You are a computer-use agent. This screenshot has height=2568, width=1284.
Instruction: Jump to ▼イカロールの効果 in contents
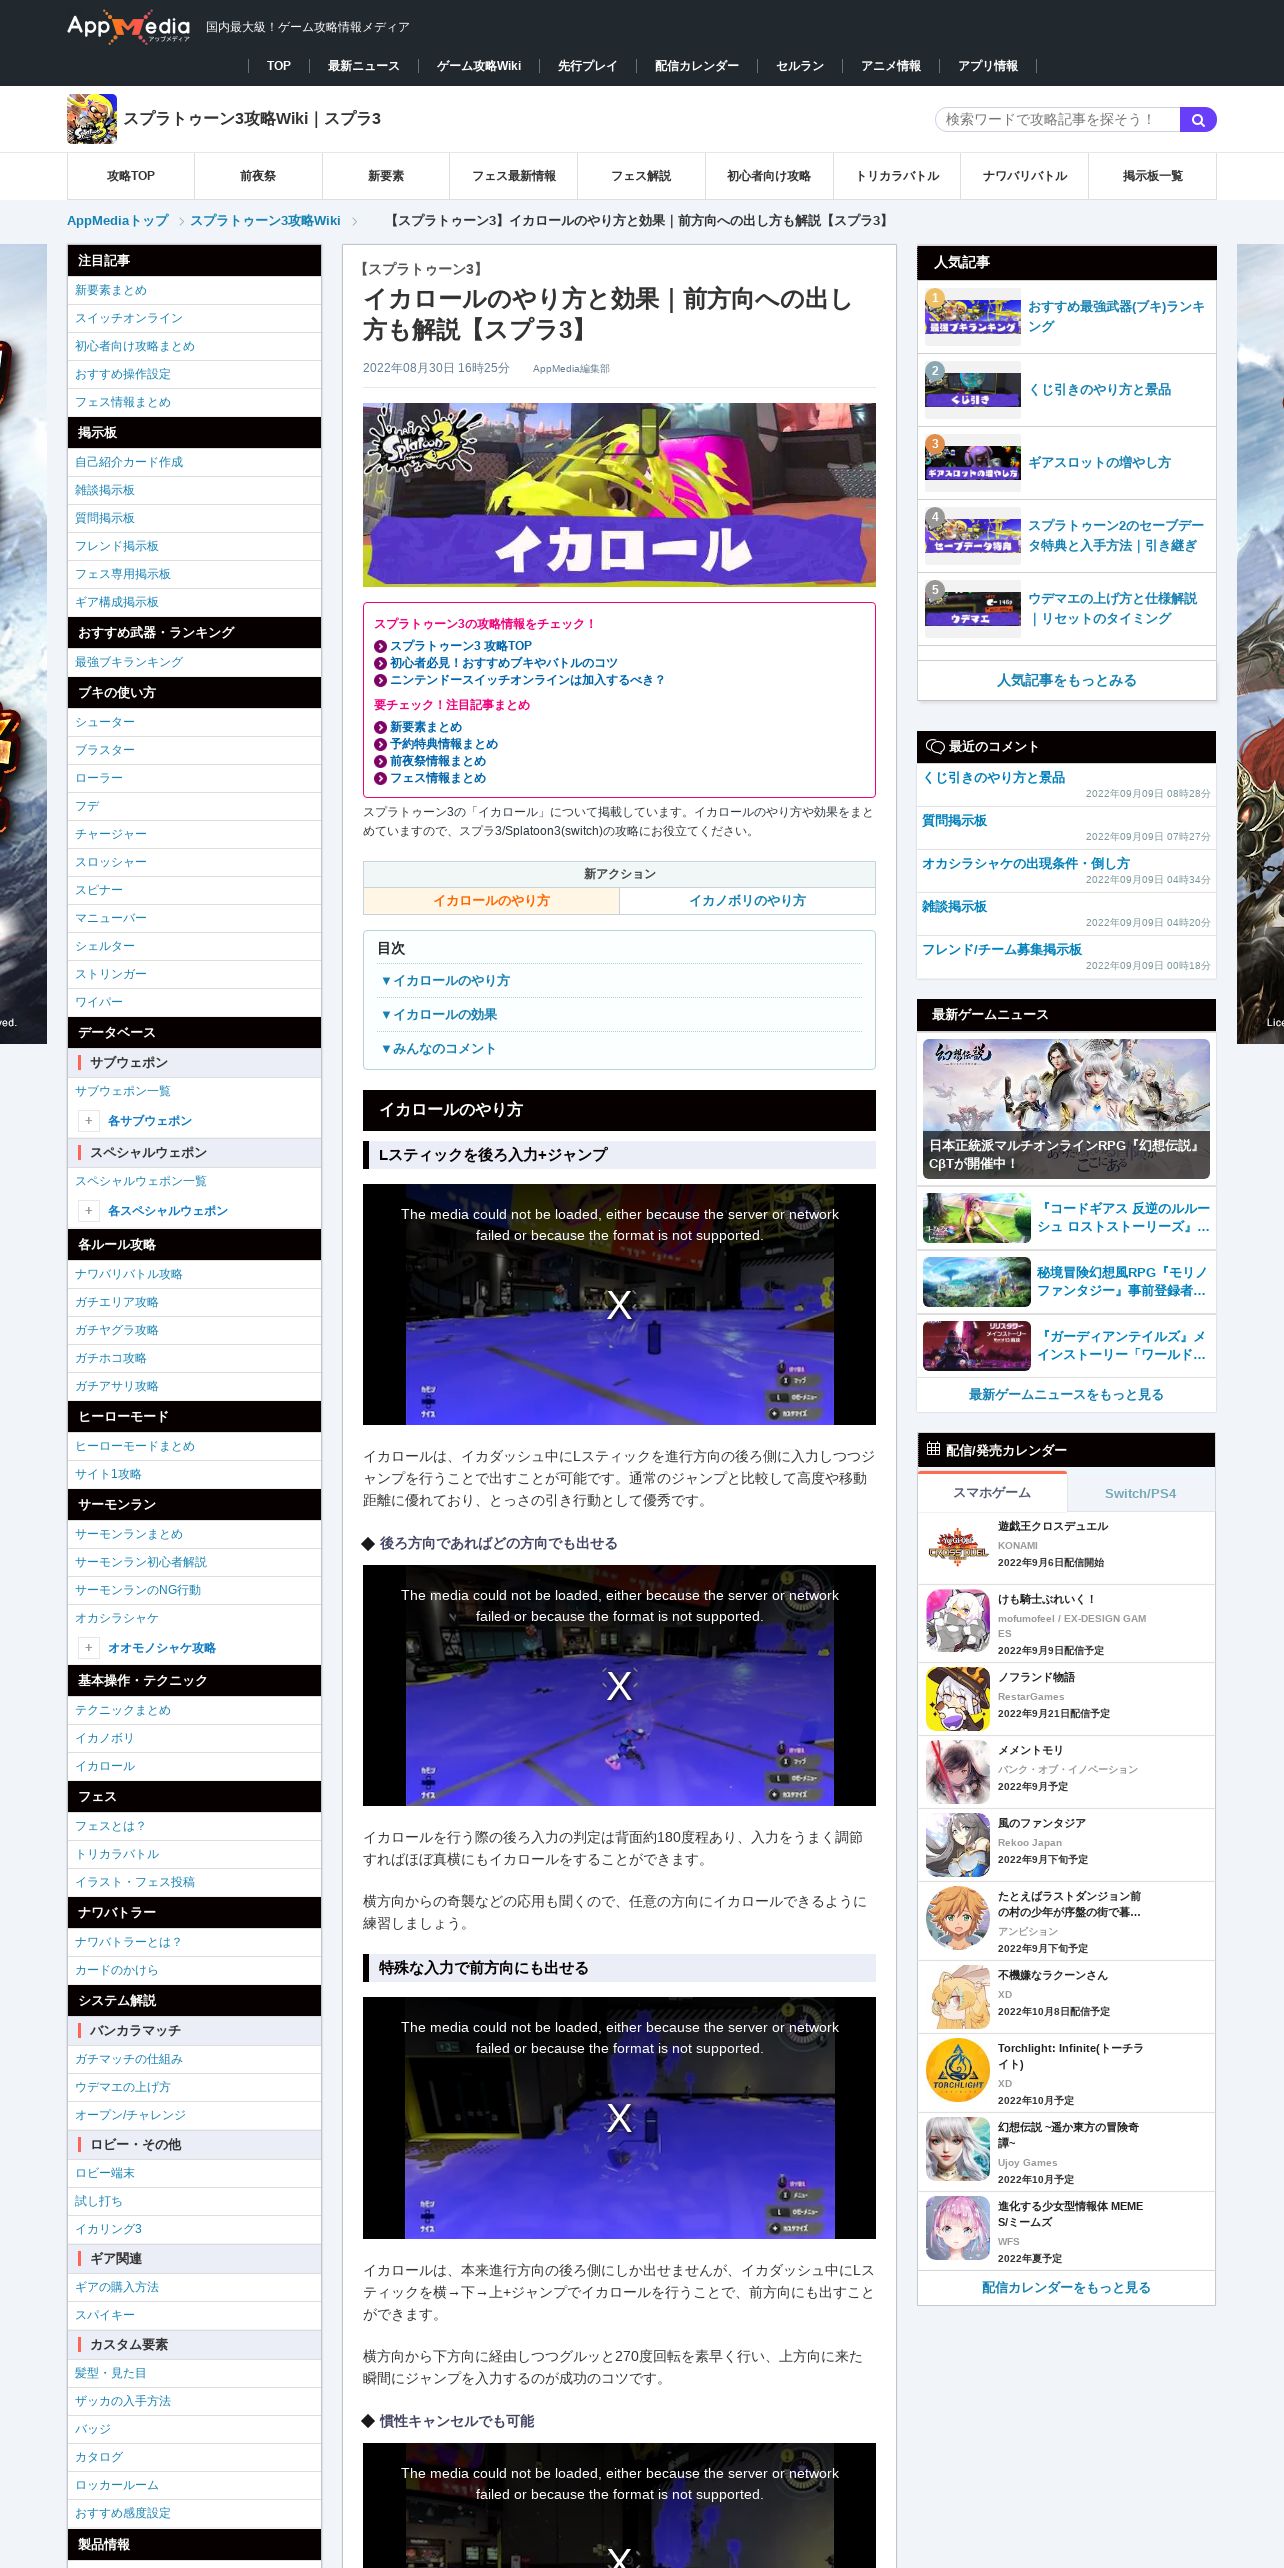point(438,1015)
